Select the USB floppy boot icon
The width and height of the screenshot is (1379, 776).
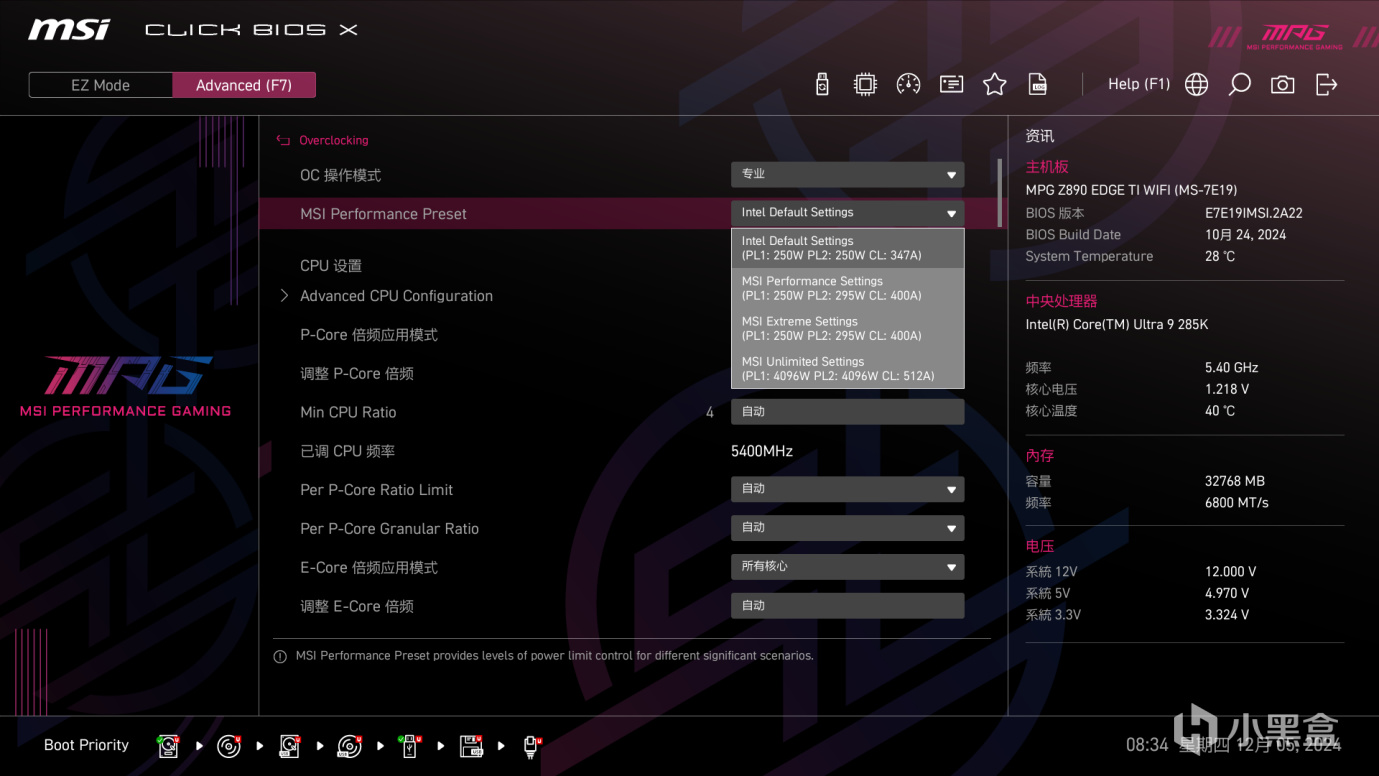[471, 746]
